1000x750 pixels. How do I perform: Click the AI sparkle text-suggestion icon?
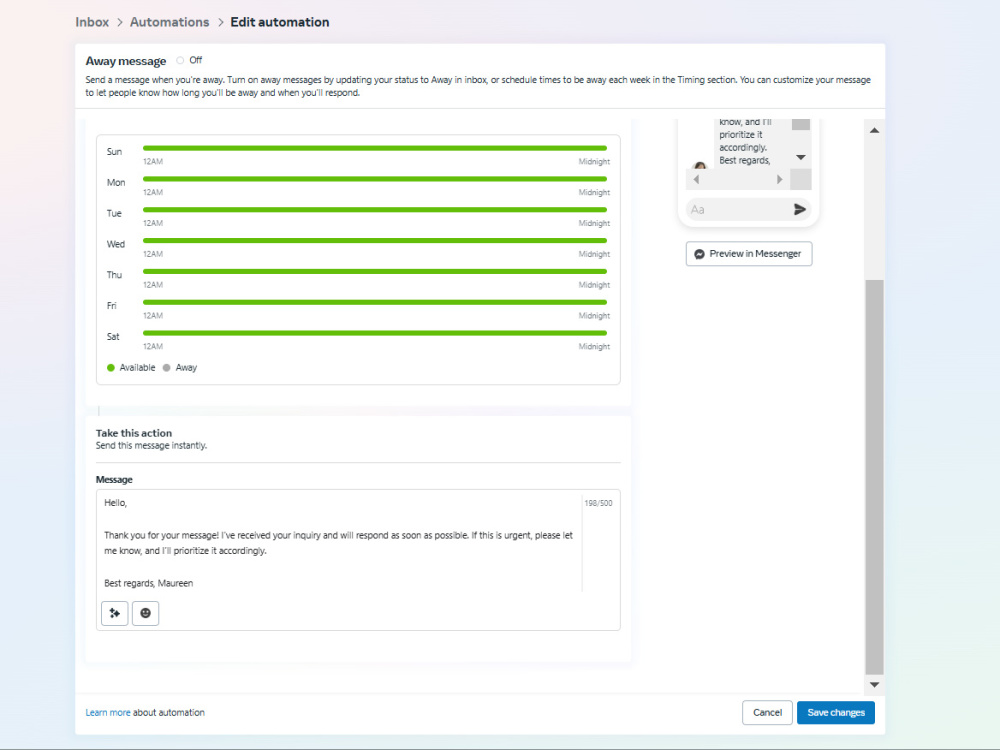point(115,613)
